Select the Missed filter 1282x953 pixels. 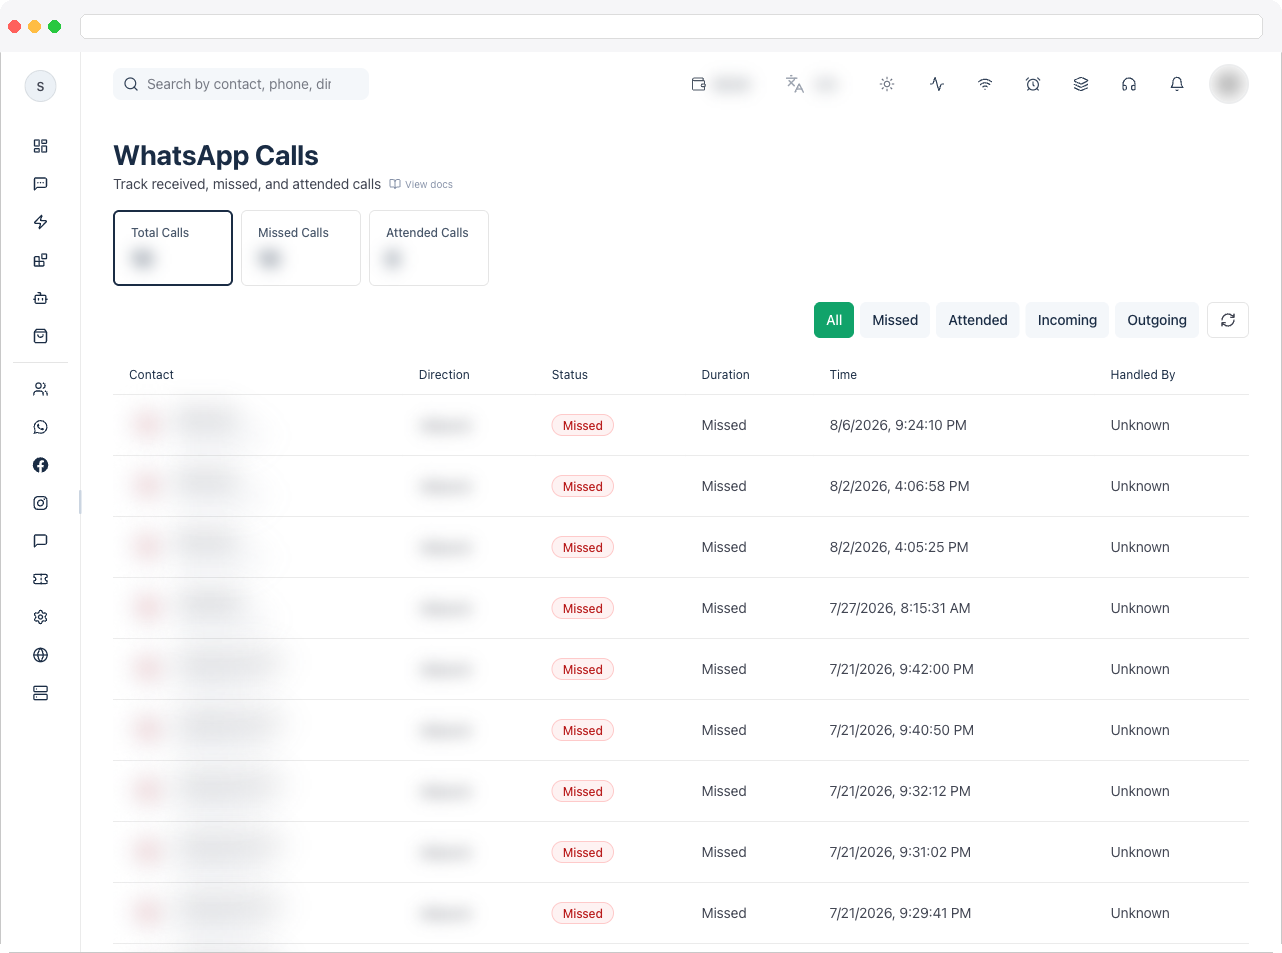pos(895,320)
